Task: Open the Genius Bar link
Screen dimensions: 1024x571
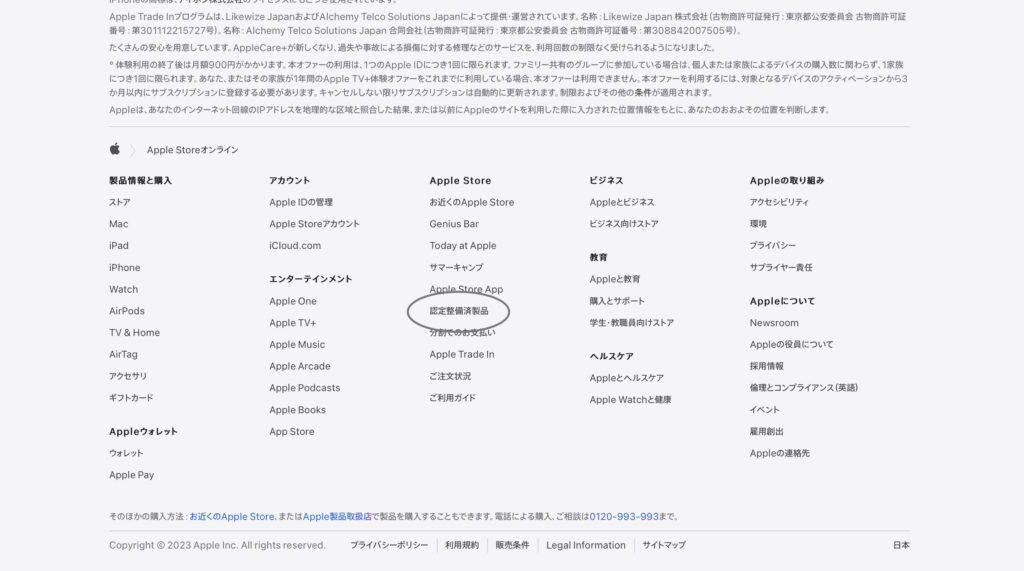Action: [x=455, y=223]
